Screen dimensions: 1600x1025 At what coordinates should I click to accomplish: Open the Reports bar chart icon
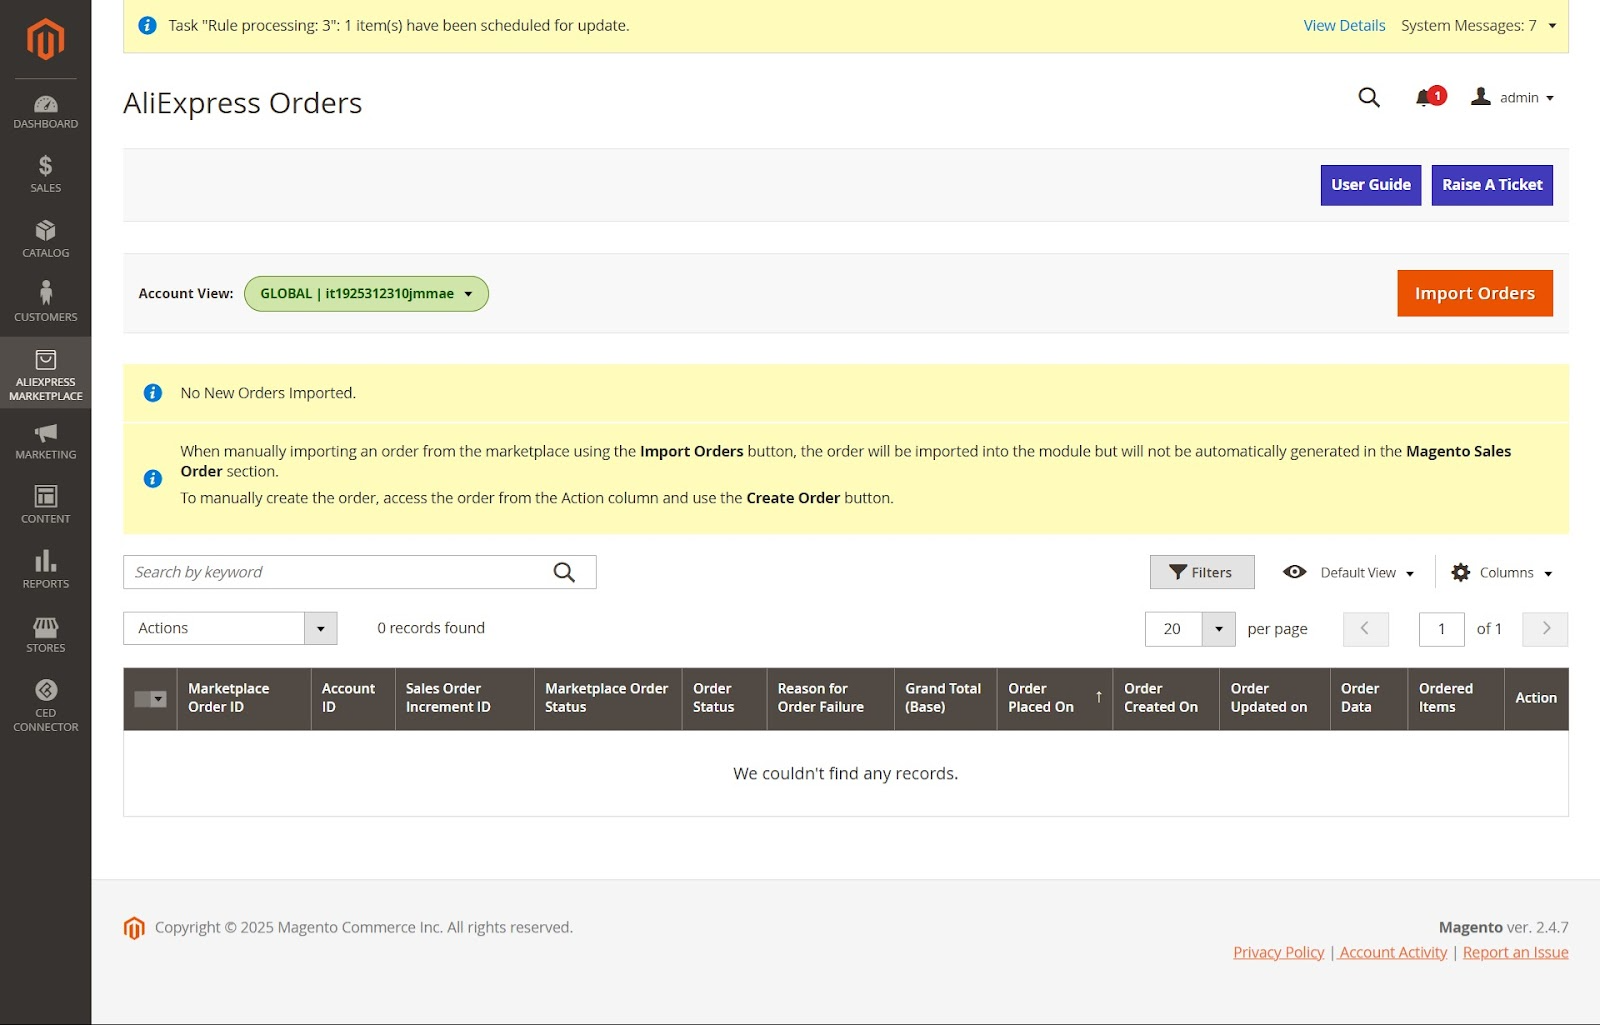coord(45,569)
